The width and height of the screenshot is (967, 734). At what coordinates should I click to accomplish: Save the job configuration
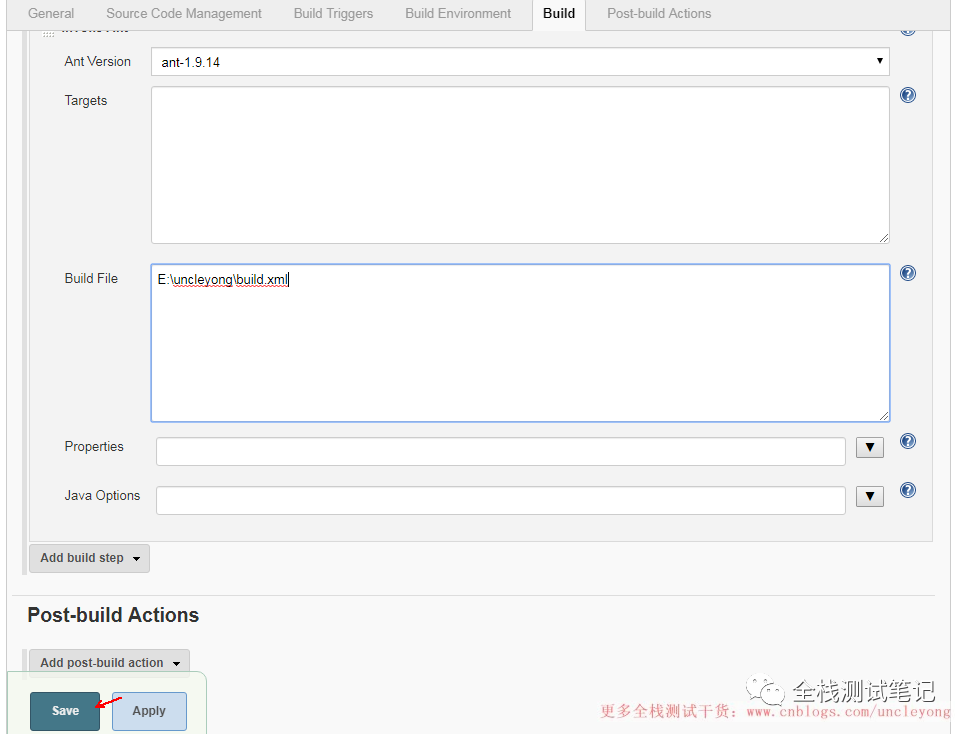pyautogui.click(x=65, y=711)
